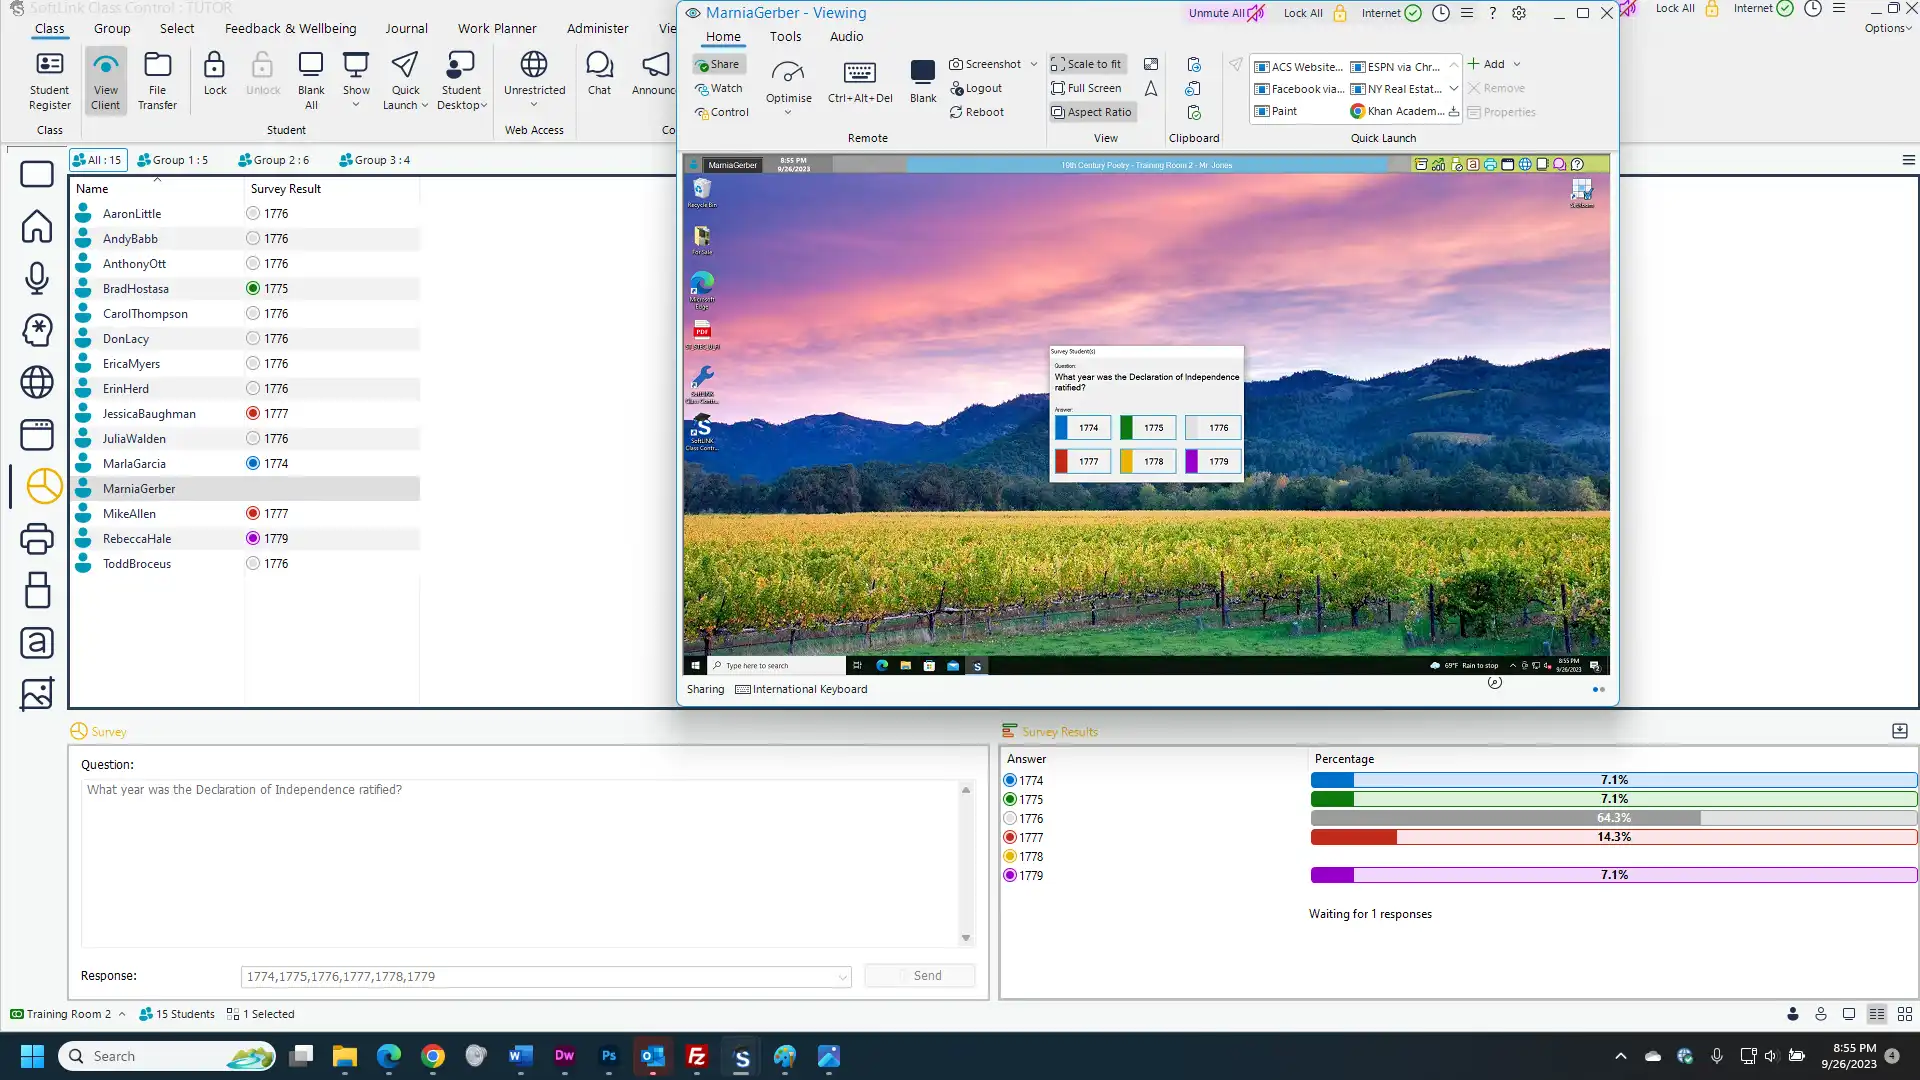1920x1080 pixels.
Task: Expand Quick Launch dropdown
Action: tap(425, 106)
